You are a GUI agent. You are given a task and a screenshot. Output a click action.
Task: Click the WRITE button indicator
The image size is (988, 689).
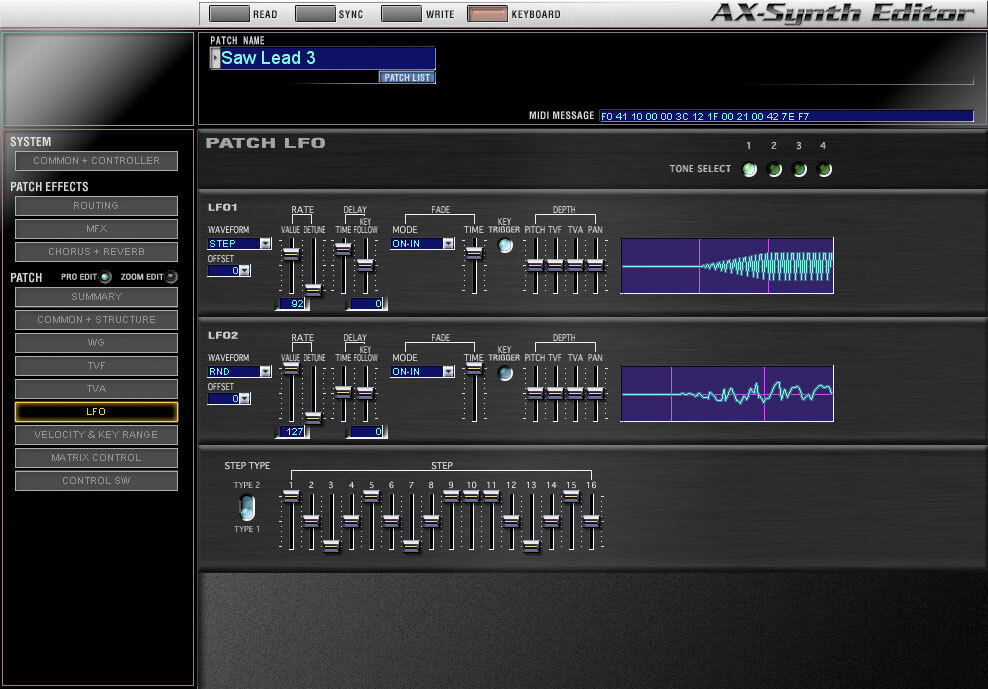(x=401, y=14)
